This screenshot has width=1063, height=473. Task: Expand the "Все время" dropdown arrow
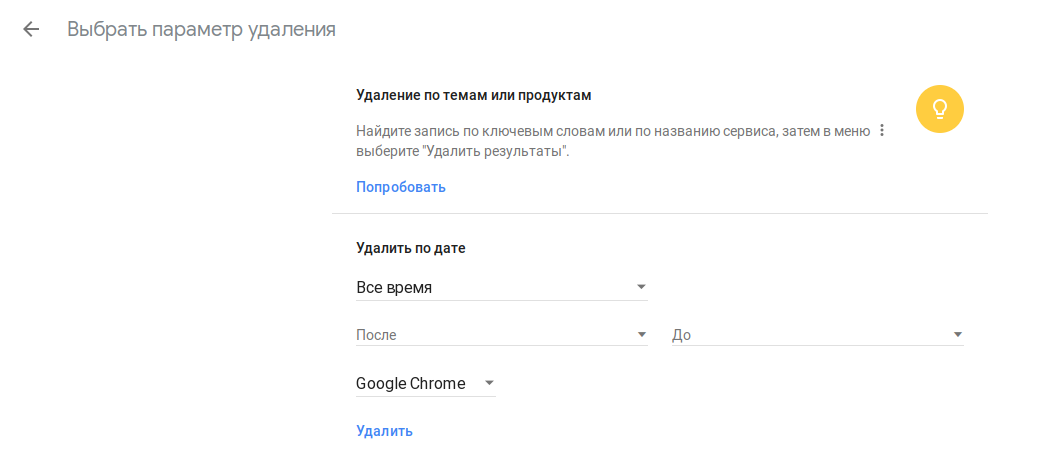pyautogui.click(x=641, y=288)
